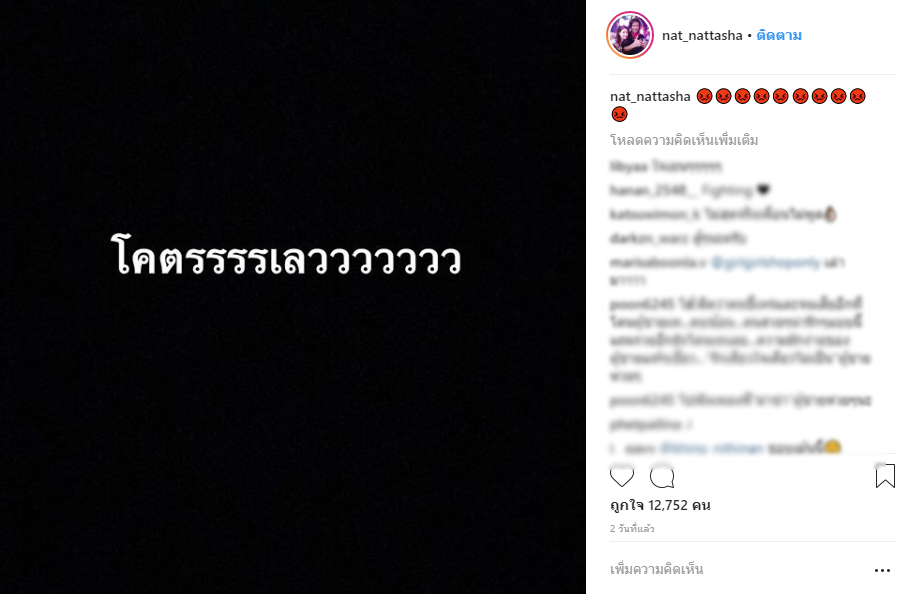
Task: Expand โหลดความคิดเห็นเพิ่มเติม to load more comments
Action: tap(684, 140)
